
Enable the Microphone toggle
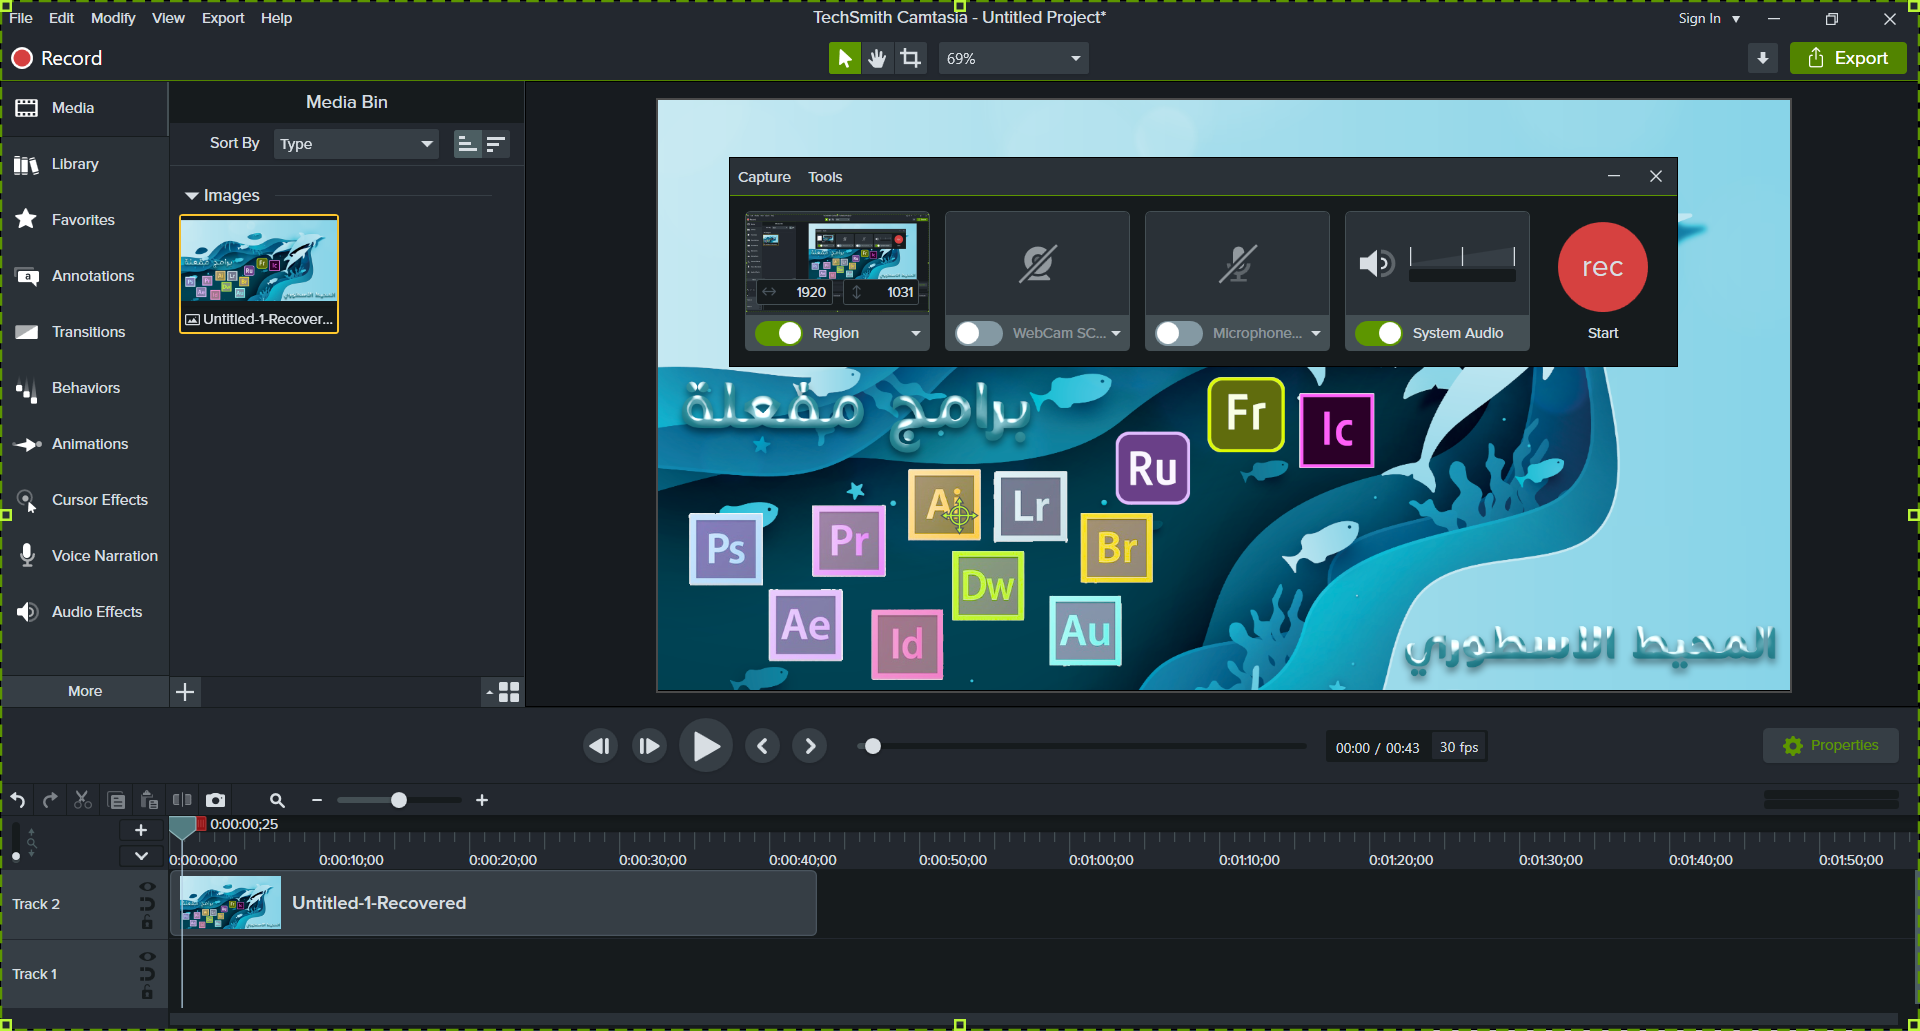1179,333
